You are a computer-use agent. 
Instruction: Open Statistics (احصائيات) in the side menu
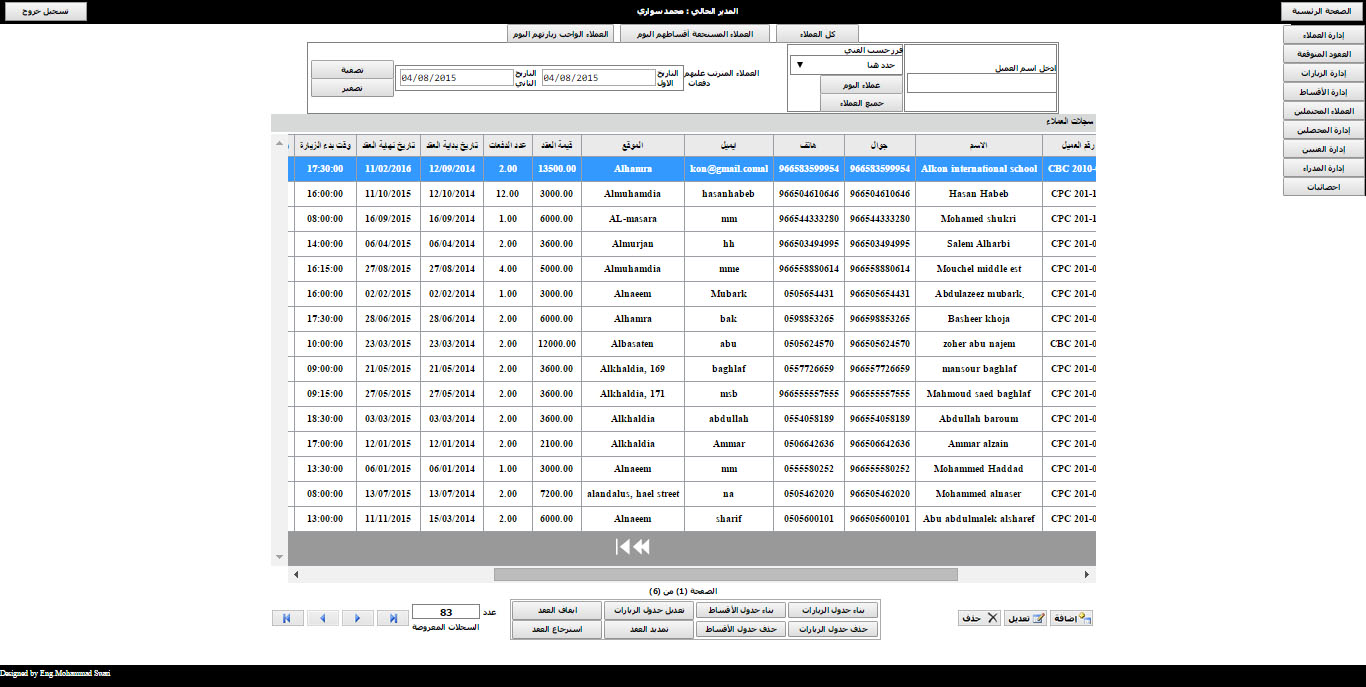1323,187
